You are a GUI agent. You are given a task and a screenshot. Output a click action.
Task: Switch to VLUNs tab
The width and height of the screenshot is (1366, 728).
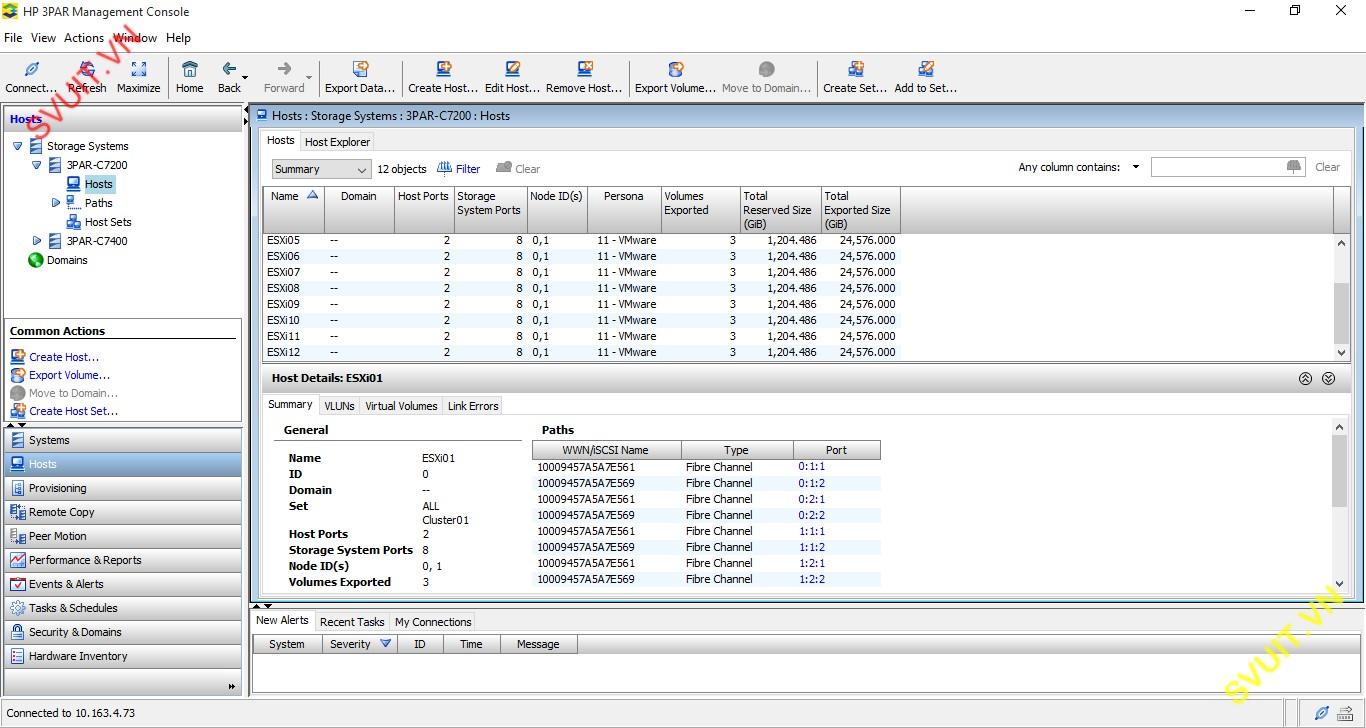click(339, 406)
